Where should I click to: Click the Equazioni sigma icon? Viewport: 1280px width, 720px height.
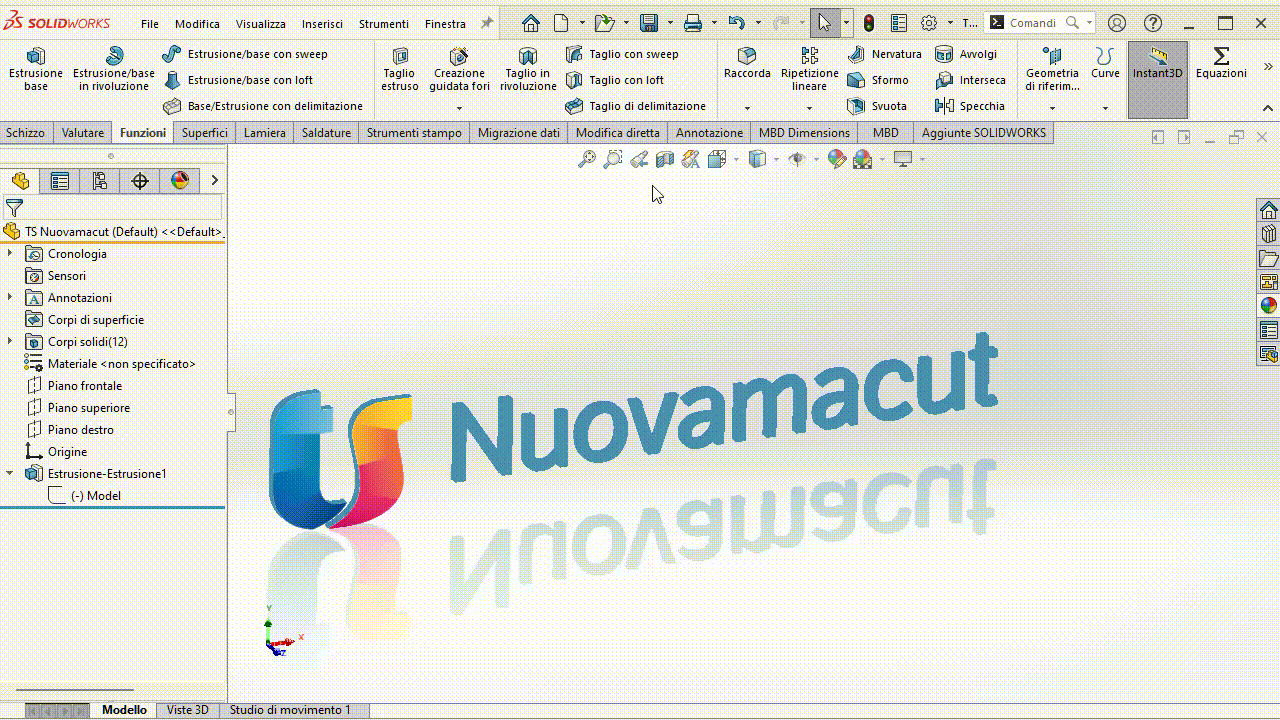pyautogui.click(x=1221, y=56)
